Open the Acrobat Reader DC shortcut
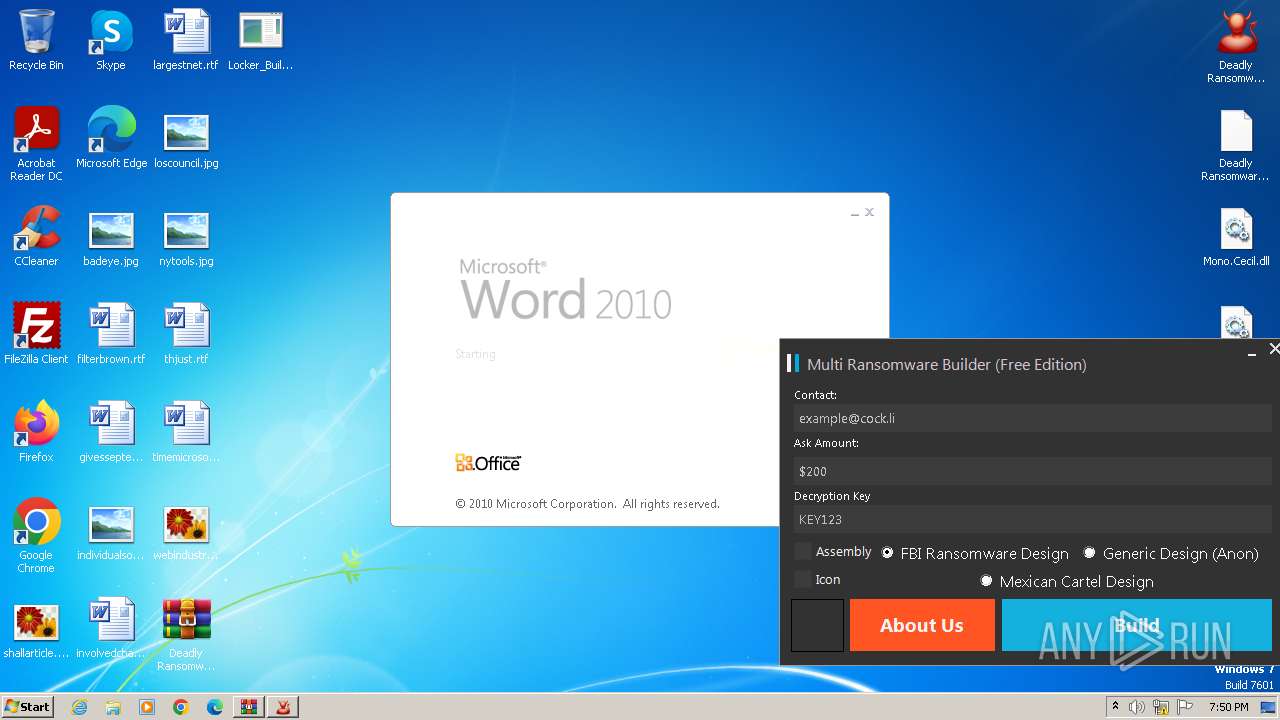Screen dimensions: 1280x720 click(x=36, y=144)
